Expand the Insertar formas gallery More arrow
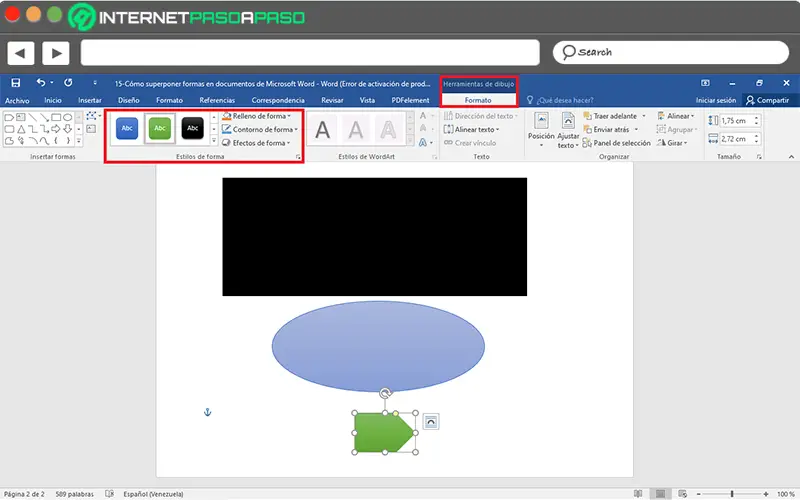Image resolution: width=800 pixels, height=500 pixels. pos(79,141)
